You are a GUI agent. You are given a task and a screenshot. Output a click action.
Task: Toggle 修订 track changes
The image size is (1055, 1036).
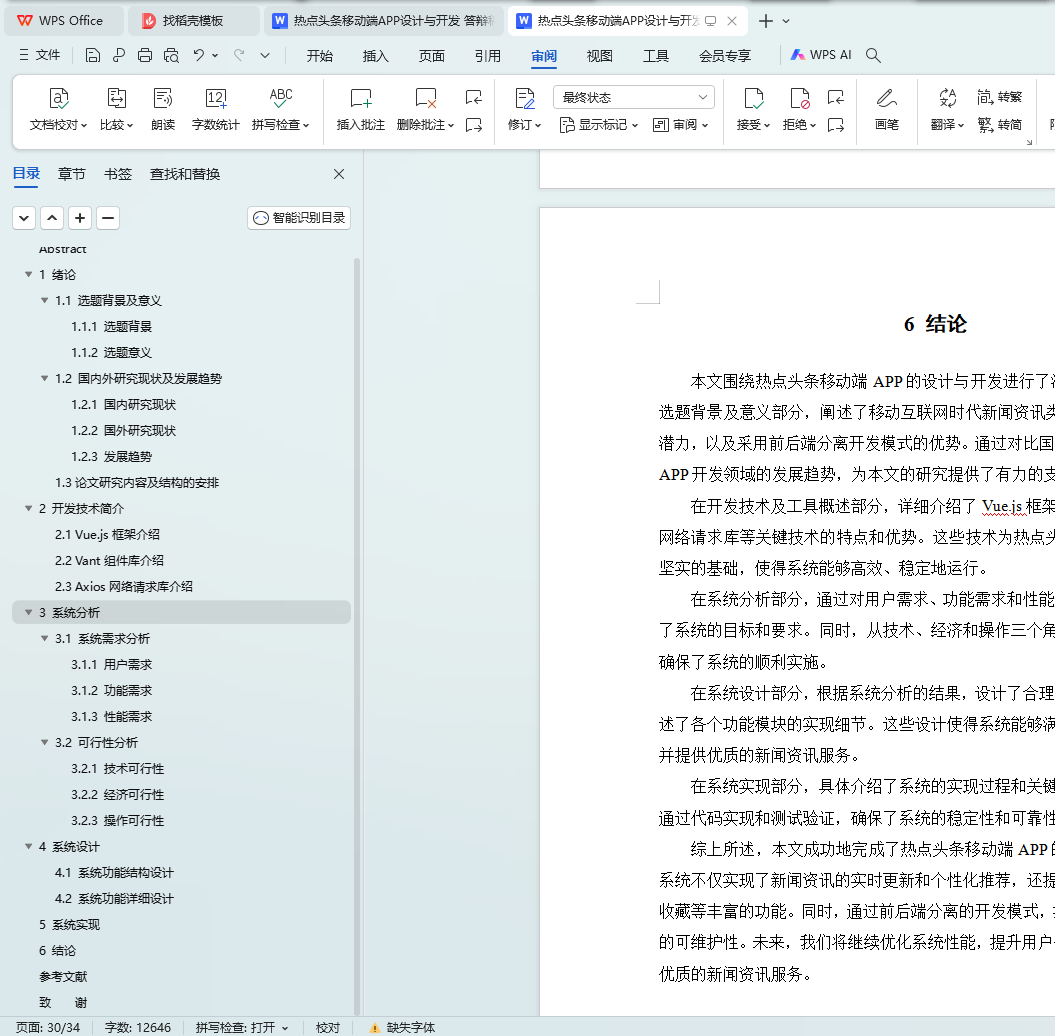pyautogui.click(x=524, y=110)
